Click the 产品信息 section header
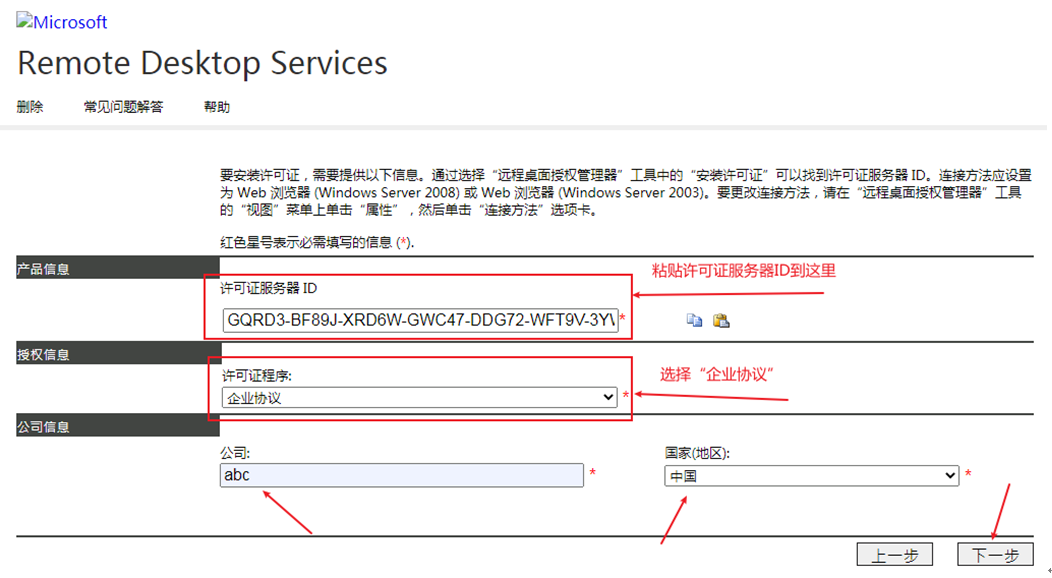Viewport: 1052px width, 578px height. click(x=117, y=268)
